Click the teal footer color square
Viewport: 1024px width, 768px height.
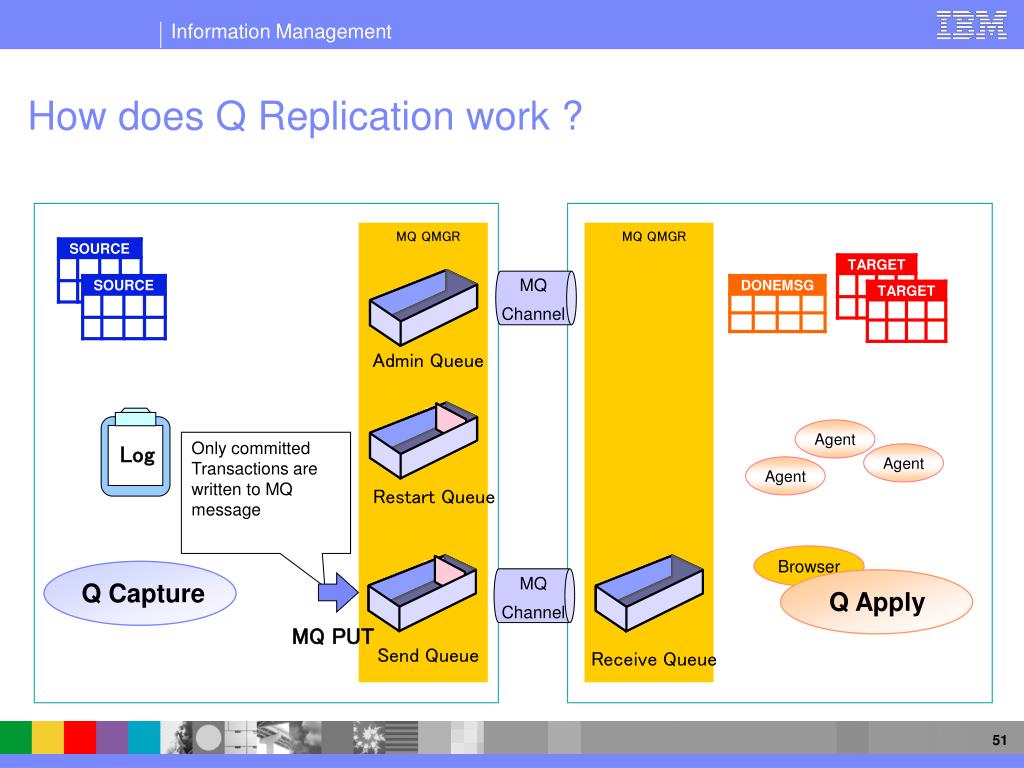tap(144, 737)
